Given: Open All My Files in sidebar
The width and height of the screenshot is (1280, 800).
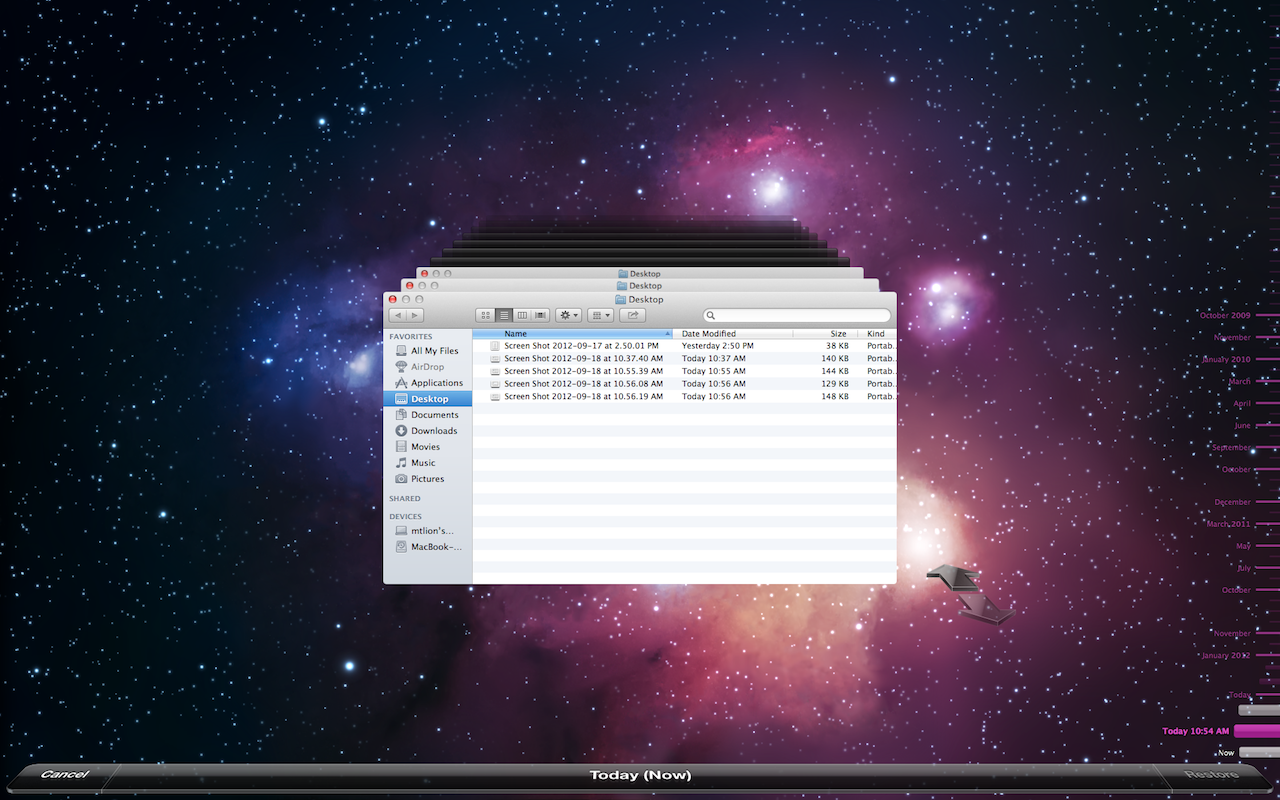Looking at the screenshot, I should pos(427,351).
